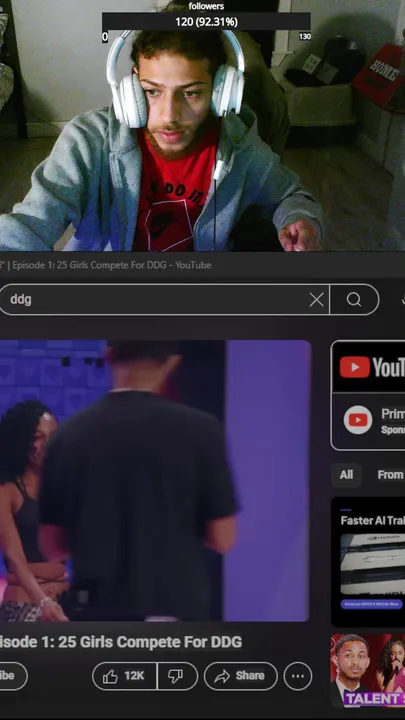Like the video with thumbs up icon
Viewport: 405px width, 720px height.
click(x=124, y=676)
